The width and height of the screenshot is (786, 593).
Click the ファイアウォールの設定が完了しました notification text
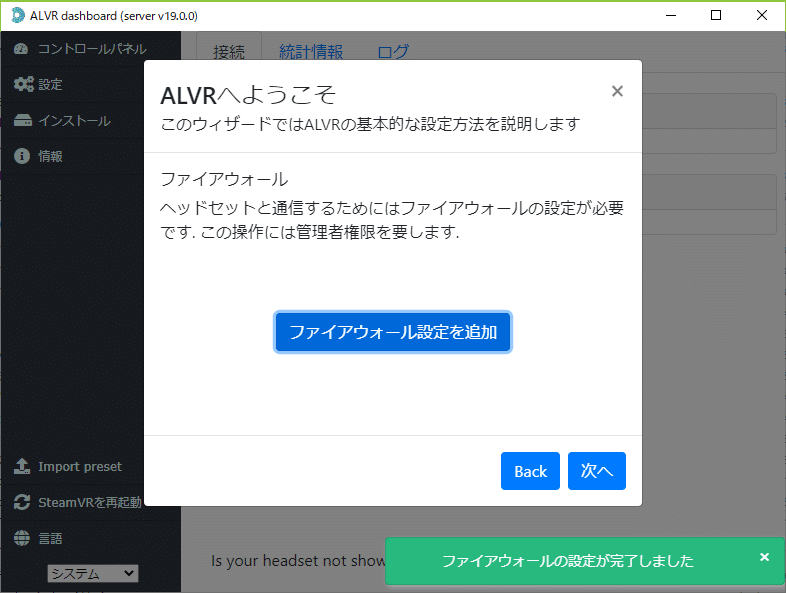568,560
